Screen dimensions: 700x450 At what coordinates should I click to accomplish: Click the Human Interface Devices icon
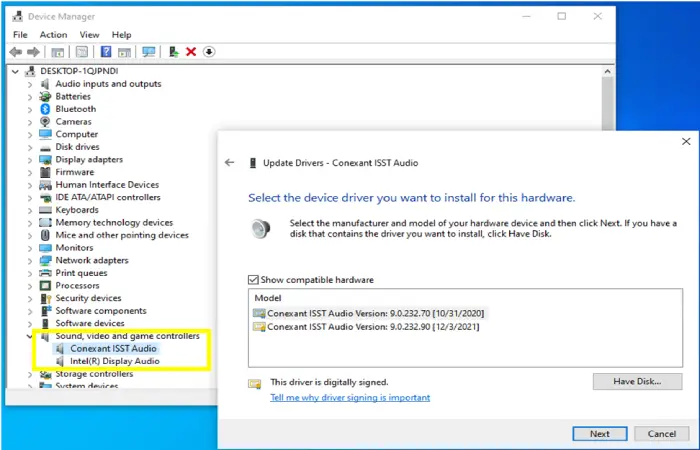(45, 185)
